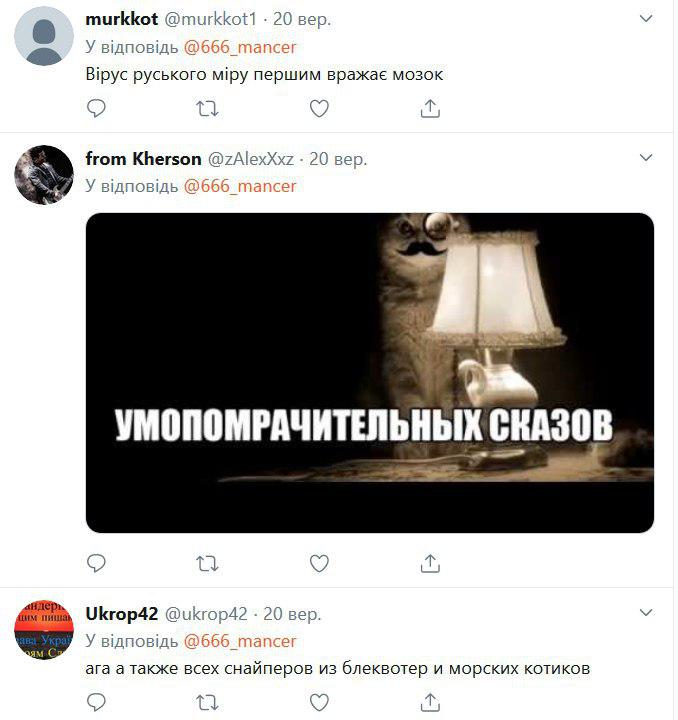Image resolution: width=678 pixels, height=720 pixels.
Task: Retweet Ukrop42's tweet
Action: 207,702
